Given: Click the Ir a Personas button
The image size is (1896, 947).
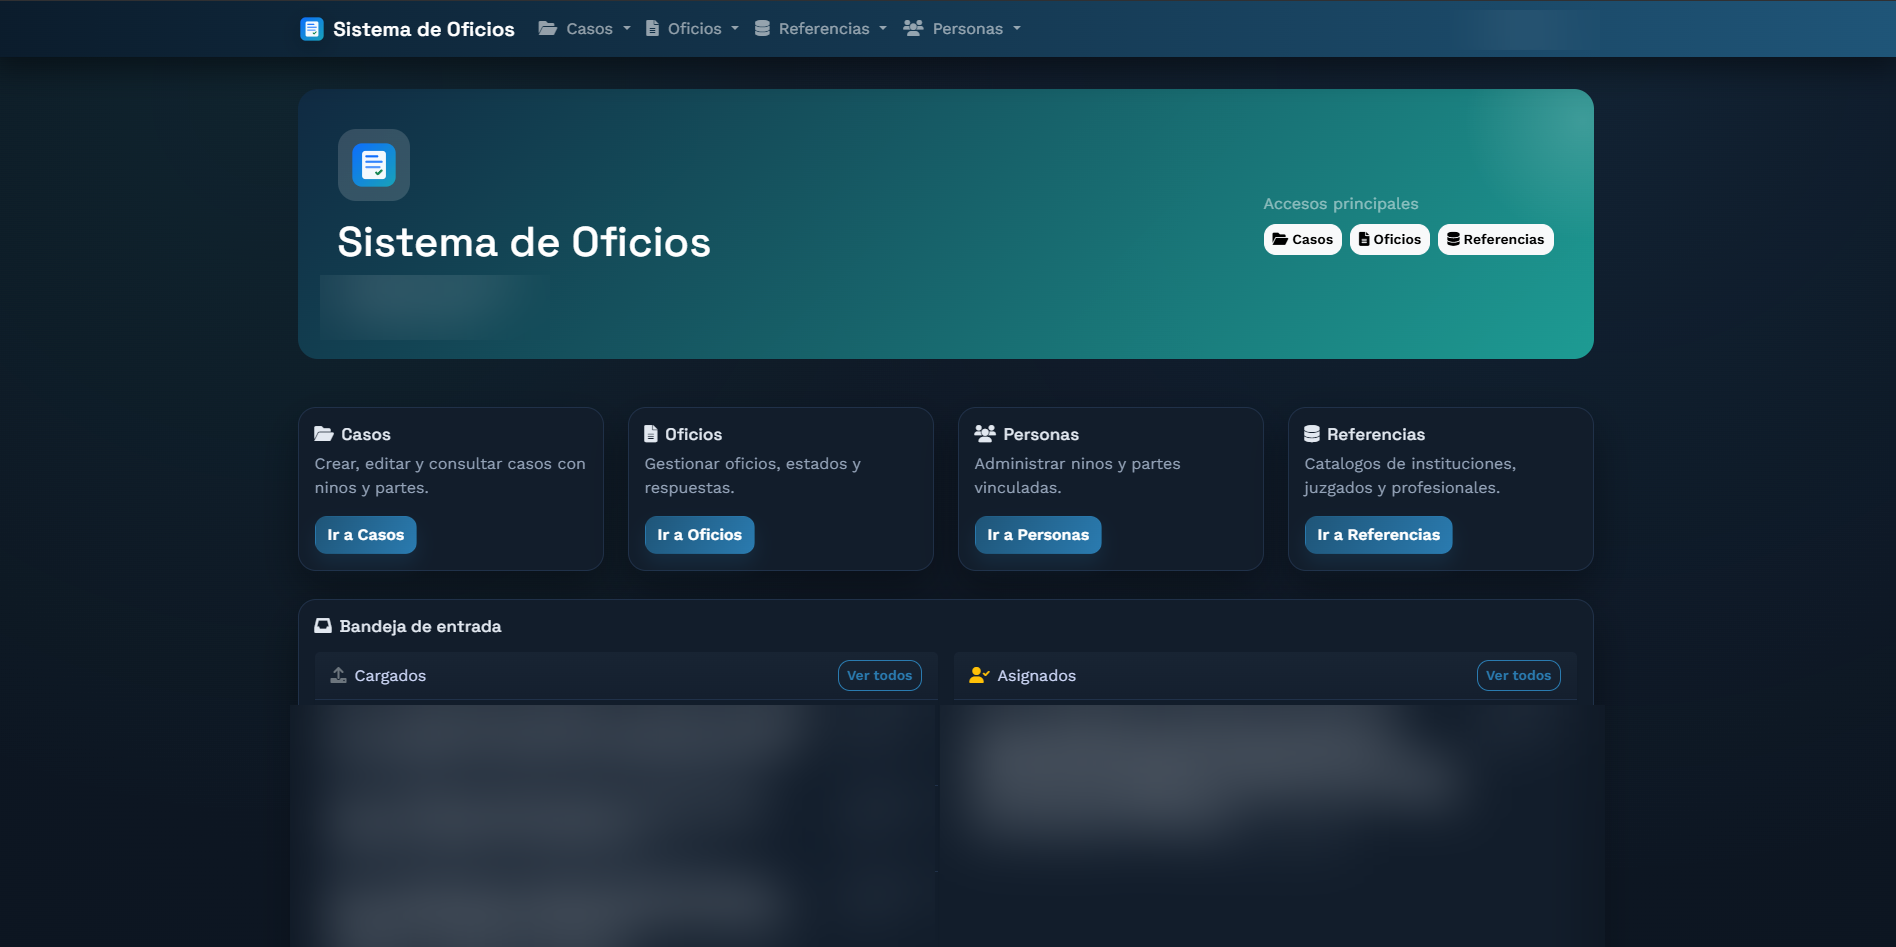Looking at the screenshot, I should coord(1038,535).
